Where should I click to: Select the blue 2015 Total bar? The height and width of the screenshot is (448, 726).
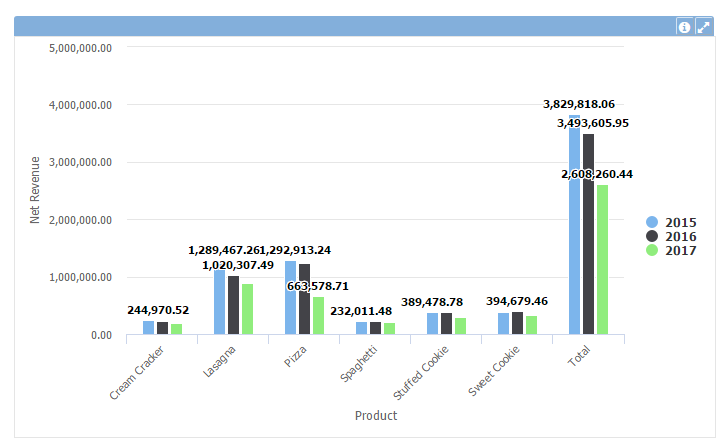[574, 225]
